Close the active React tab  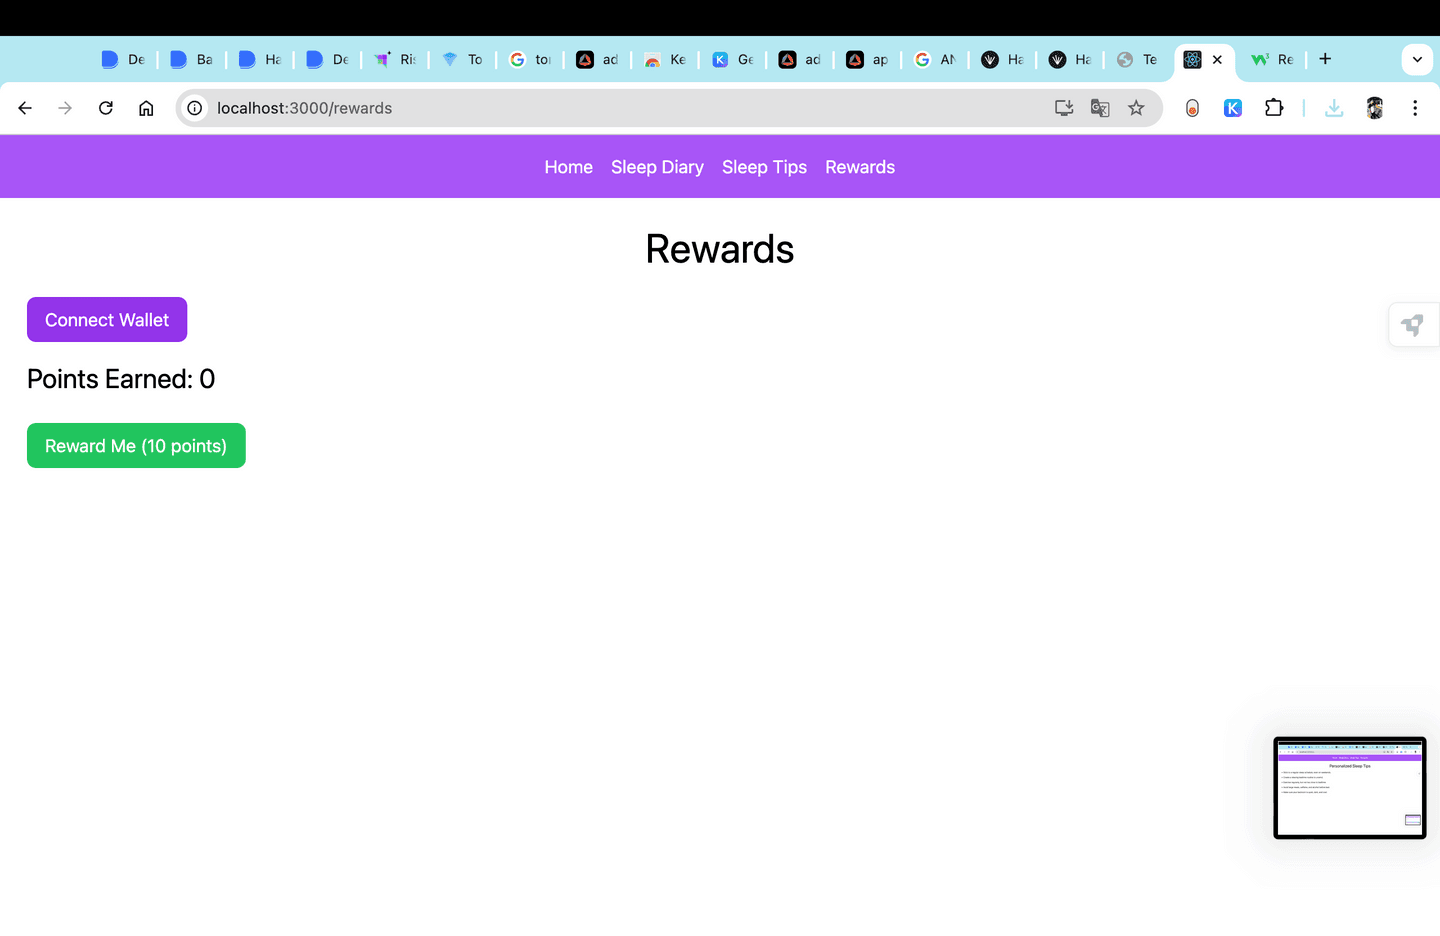click(1217, 60)
